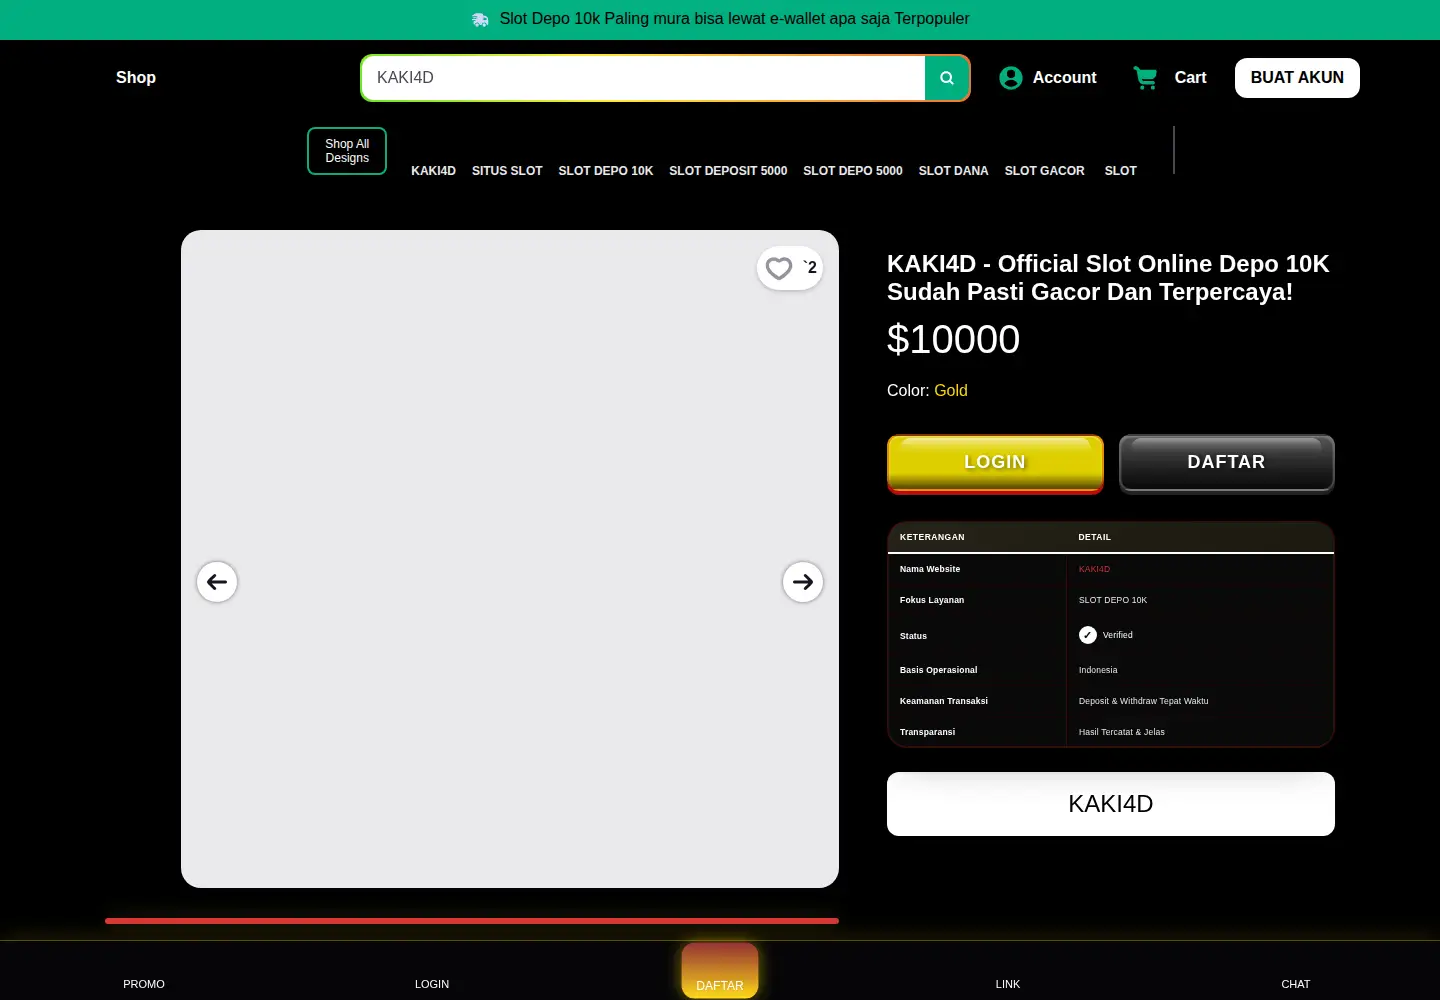Click into the KAKI4D search field
Viewport: 1440px width, 1000px height.
(643, 78)
